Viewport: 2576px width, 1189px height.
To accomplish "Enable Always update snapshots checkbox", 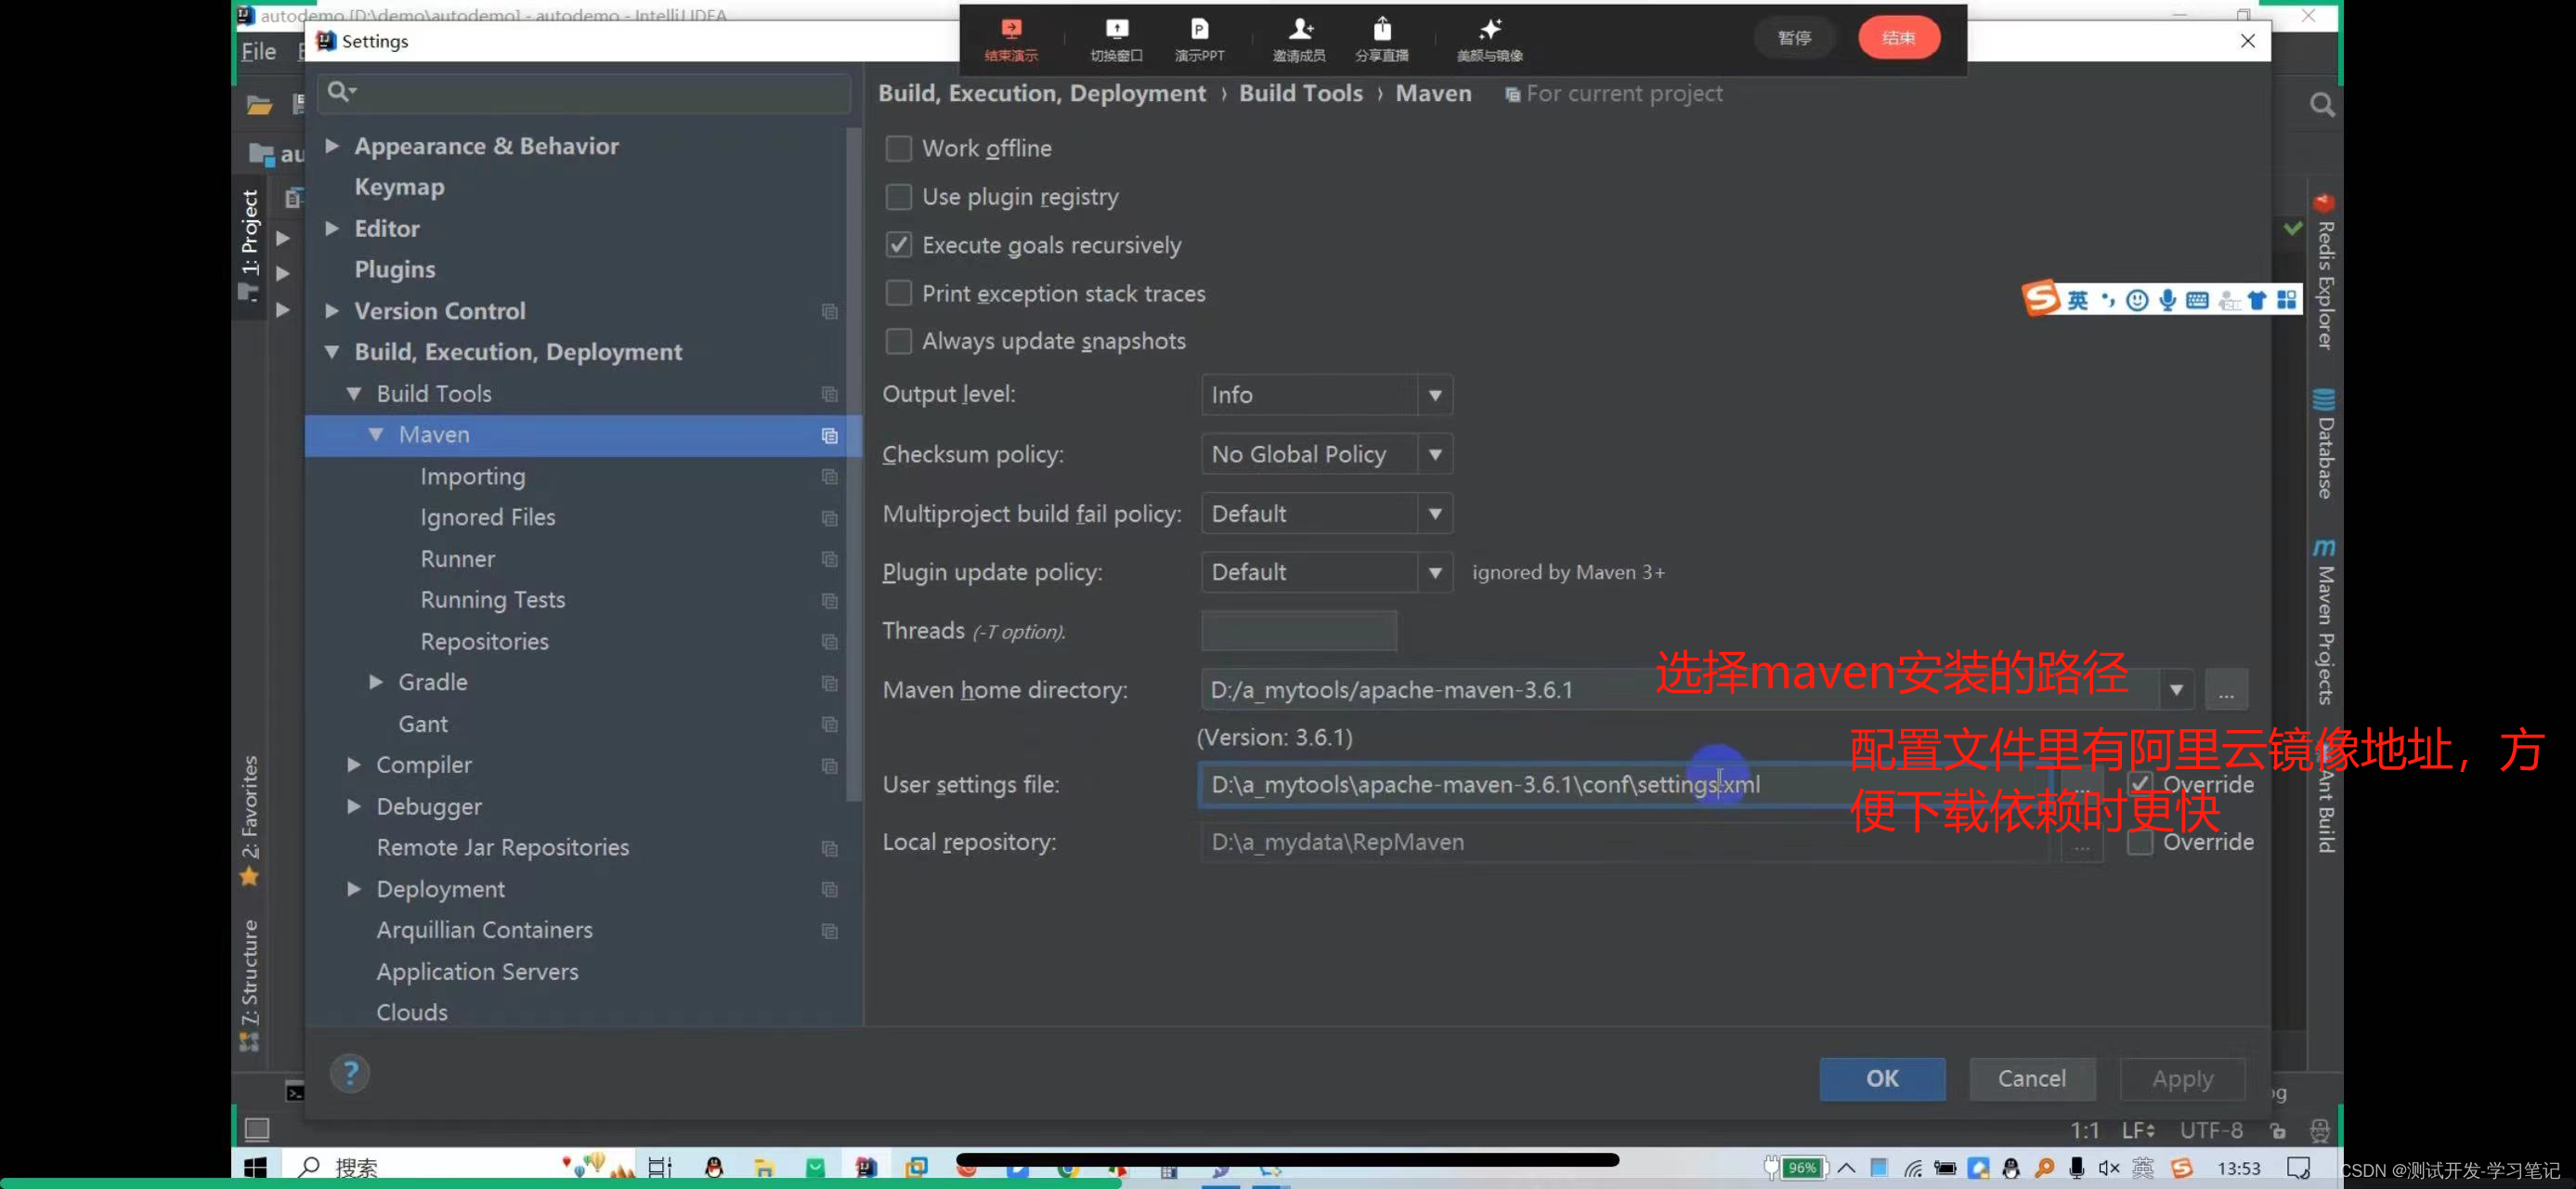I will pos(898,341).
